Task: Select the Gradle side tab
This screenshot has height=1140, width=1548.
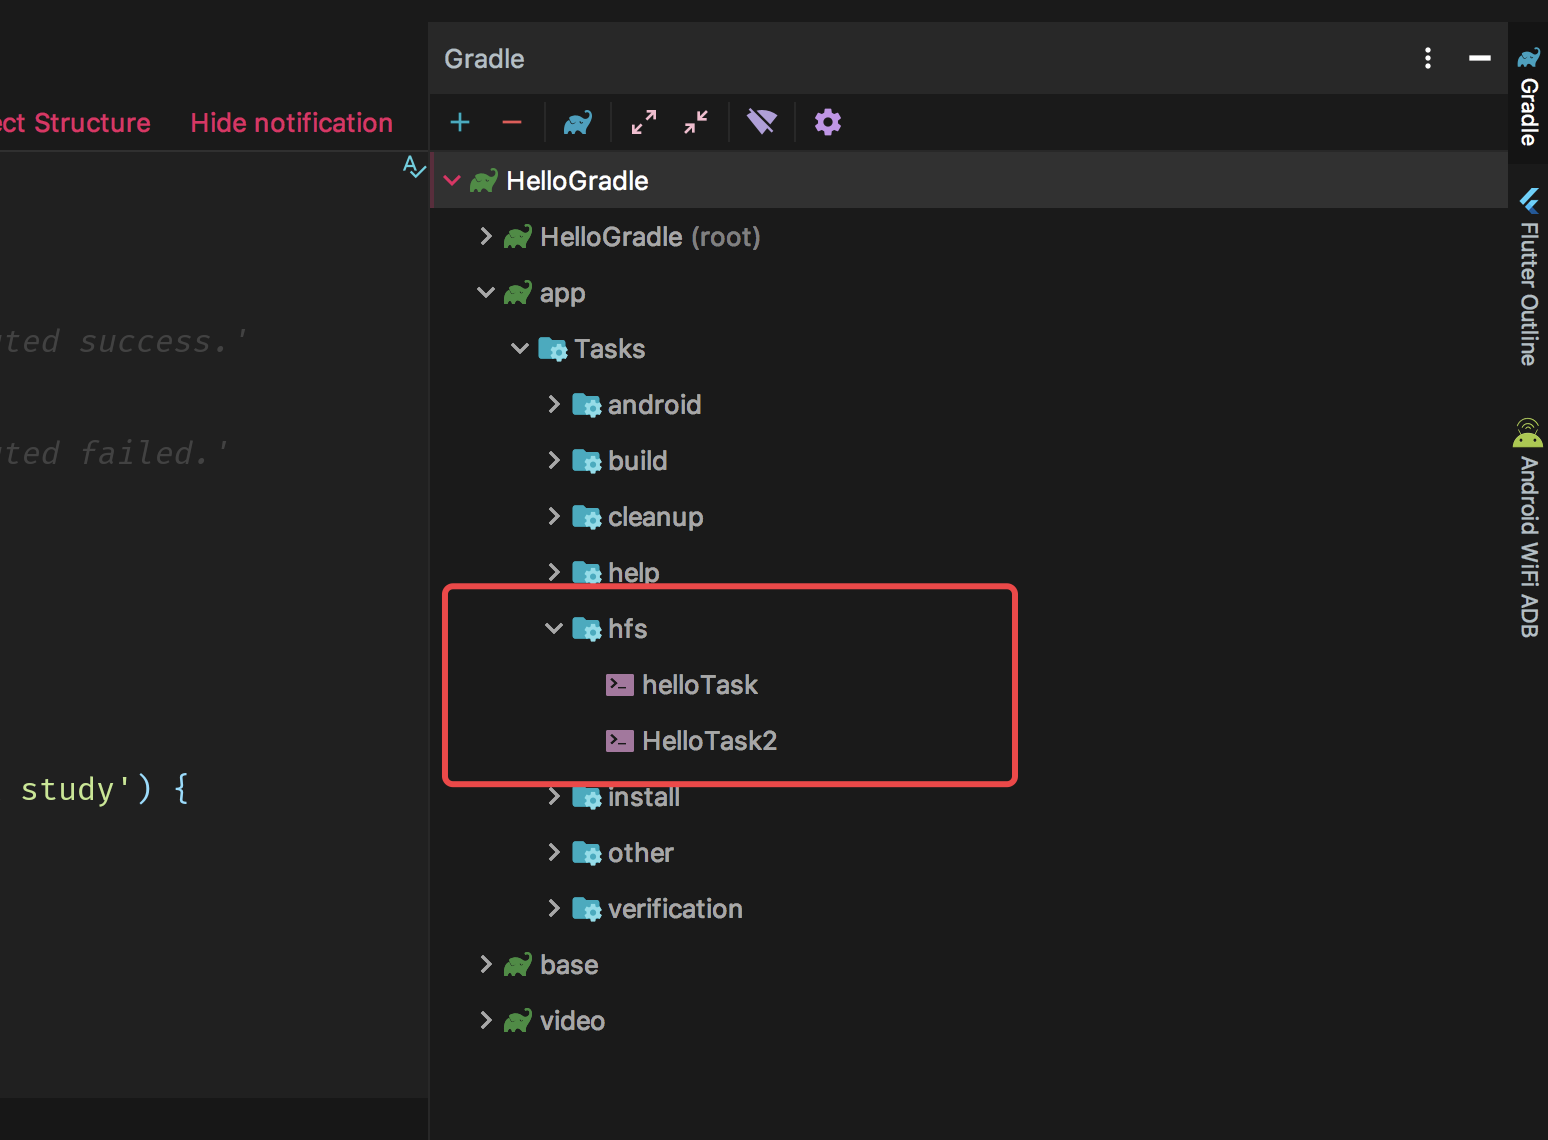Action: coord(1528,96)
